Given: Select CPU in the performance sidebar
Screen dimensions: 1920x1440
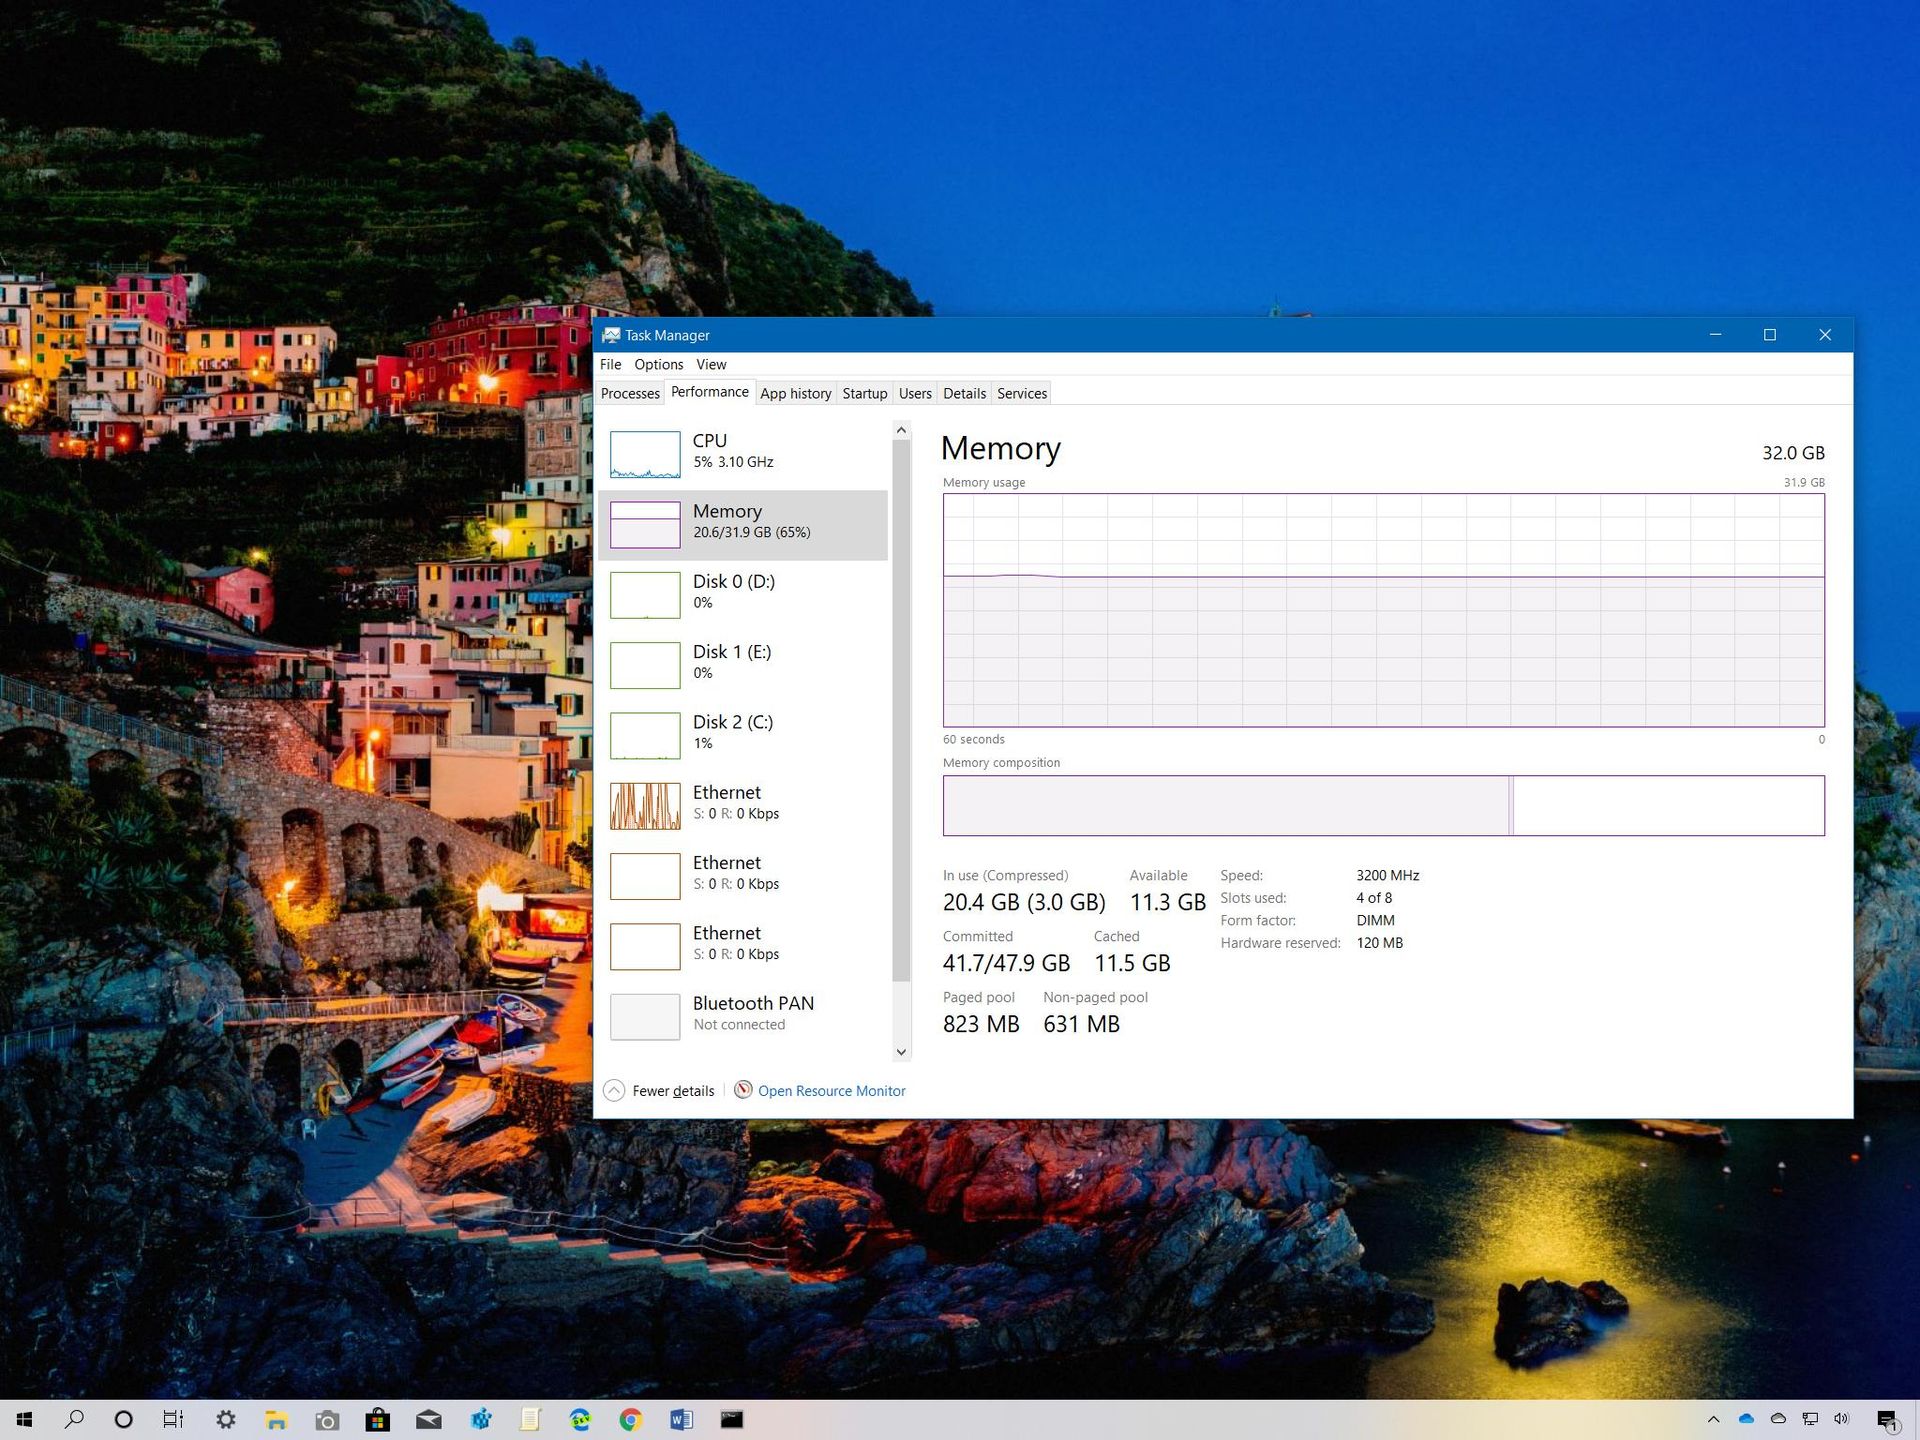Looking at the screenshot, I should point(745,452).
